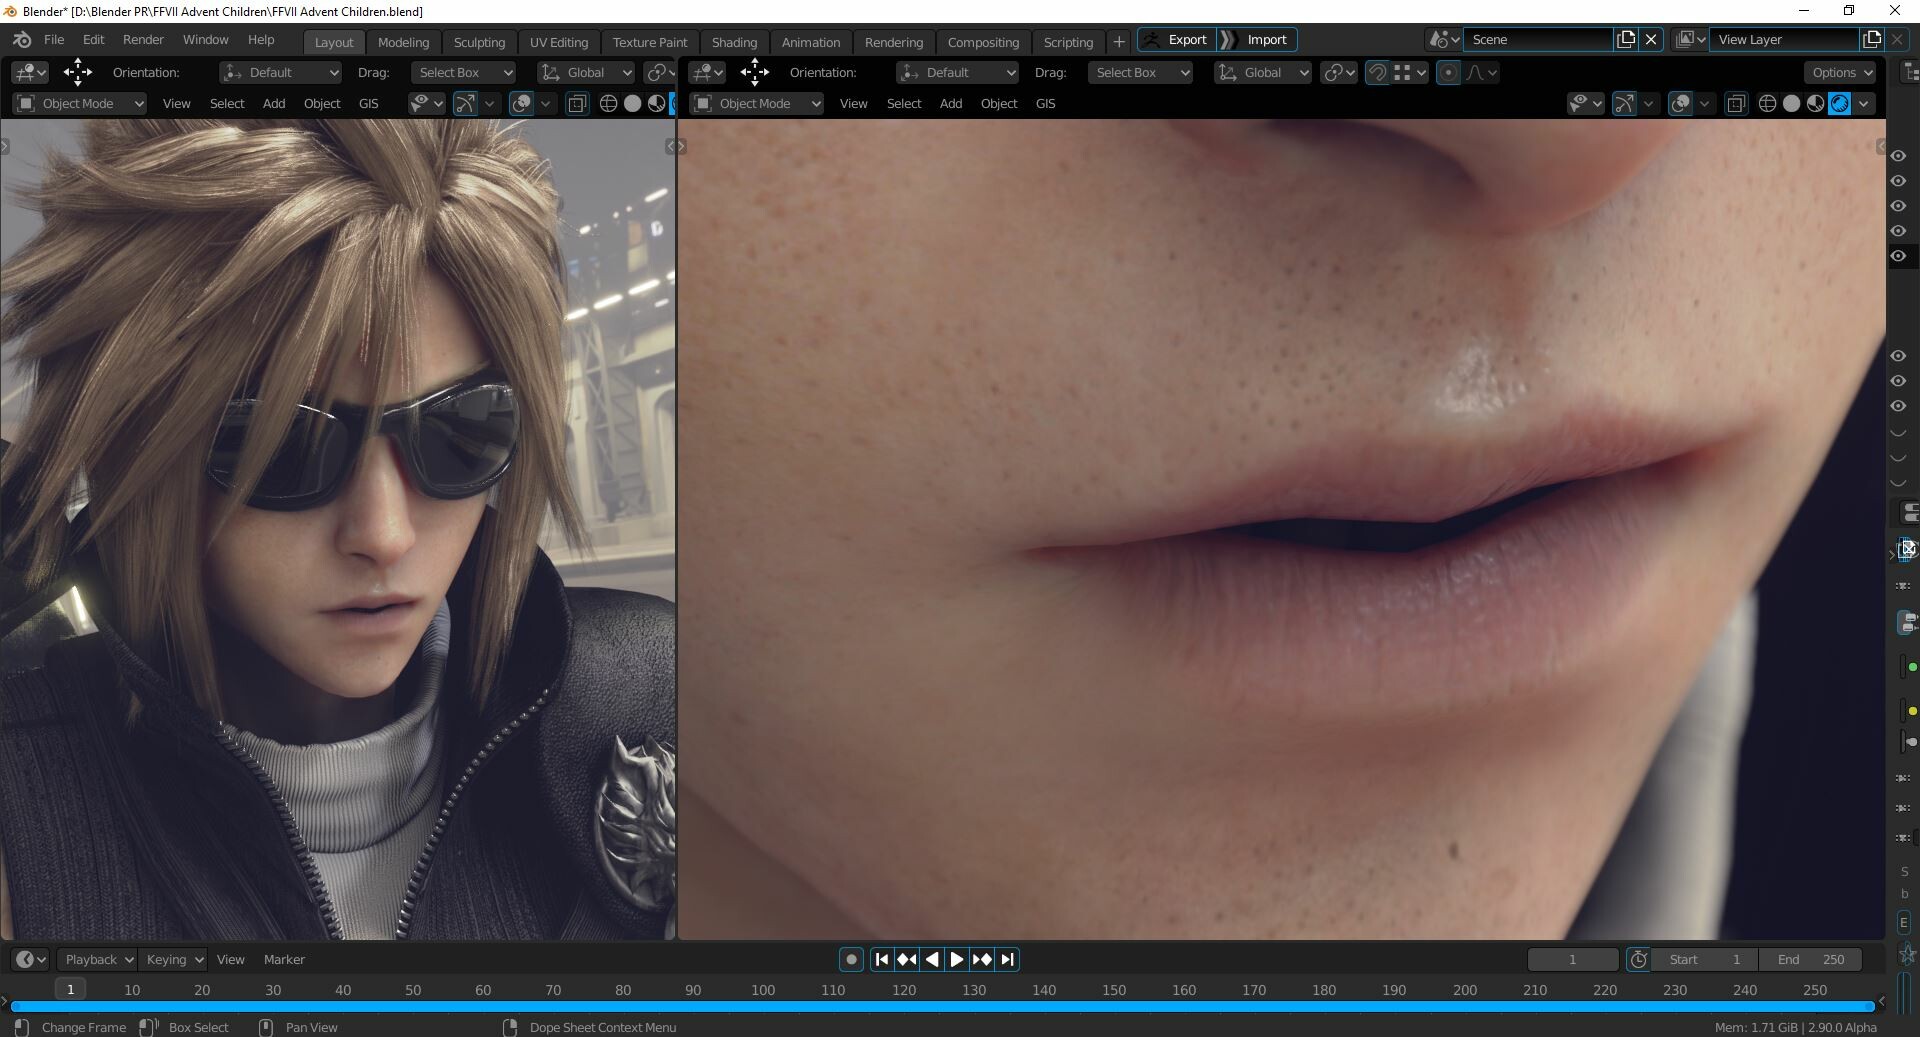Toggle gizmos in right viewport
Screen dimensions: 1920x1037
1625,103
